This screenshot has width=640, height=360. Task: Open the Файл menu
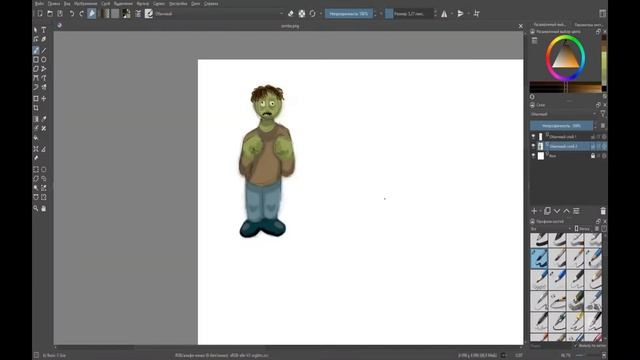point(39,3)
